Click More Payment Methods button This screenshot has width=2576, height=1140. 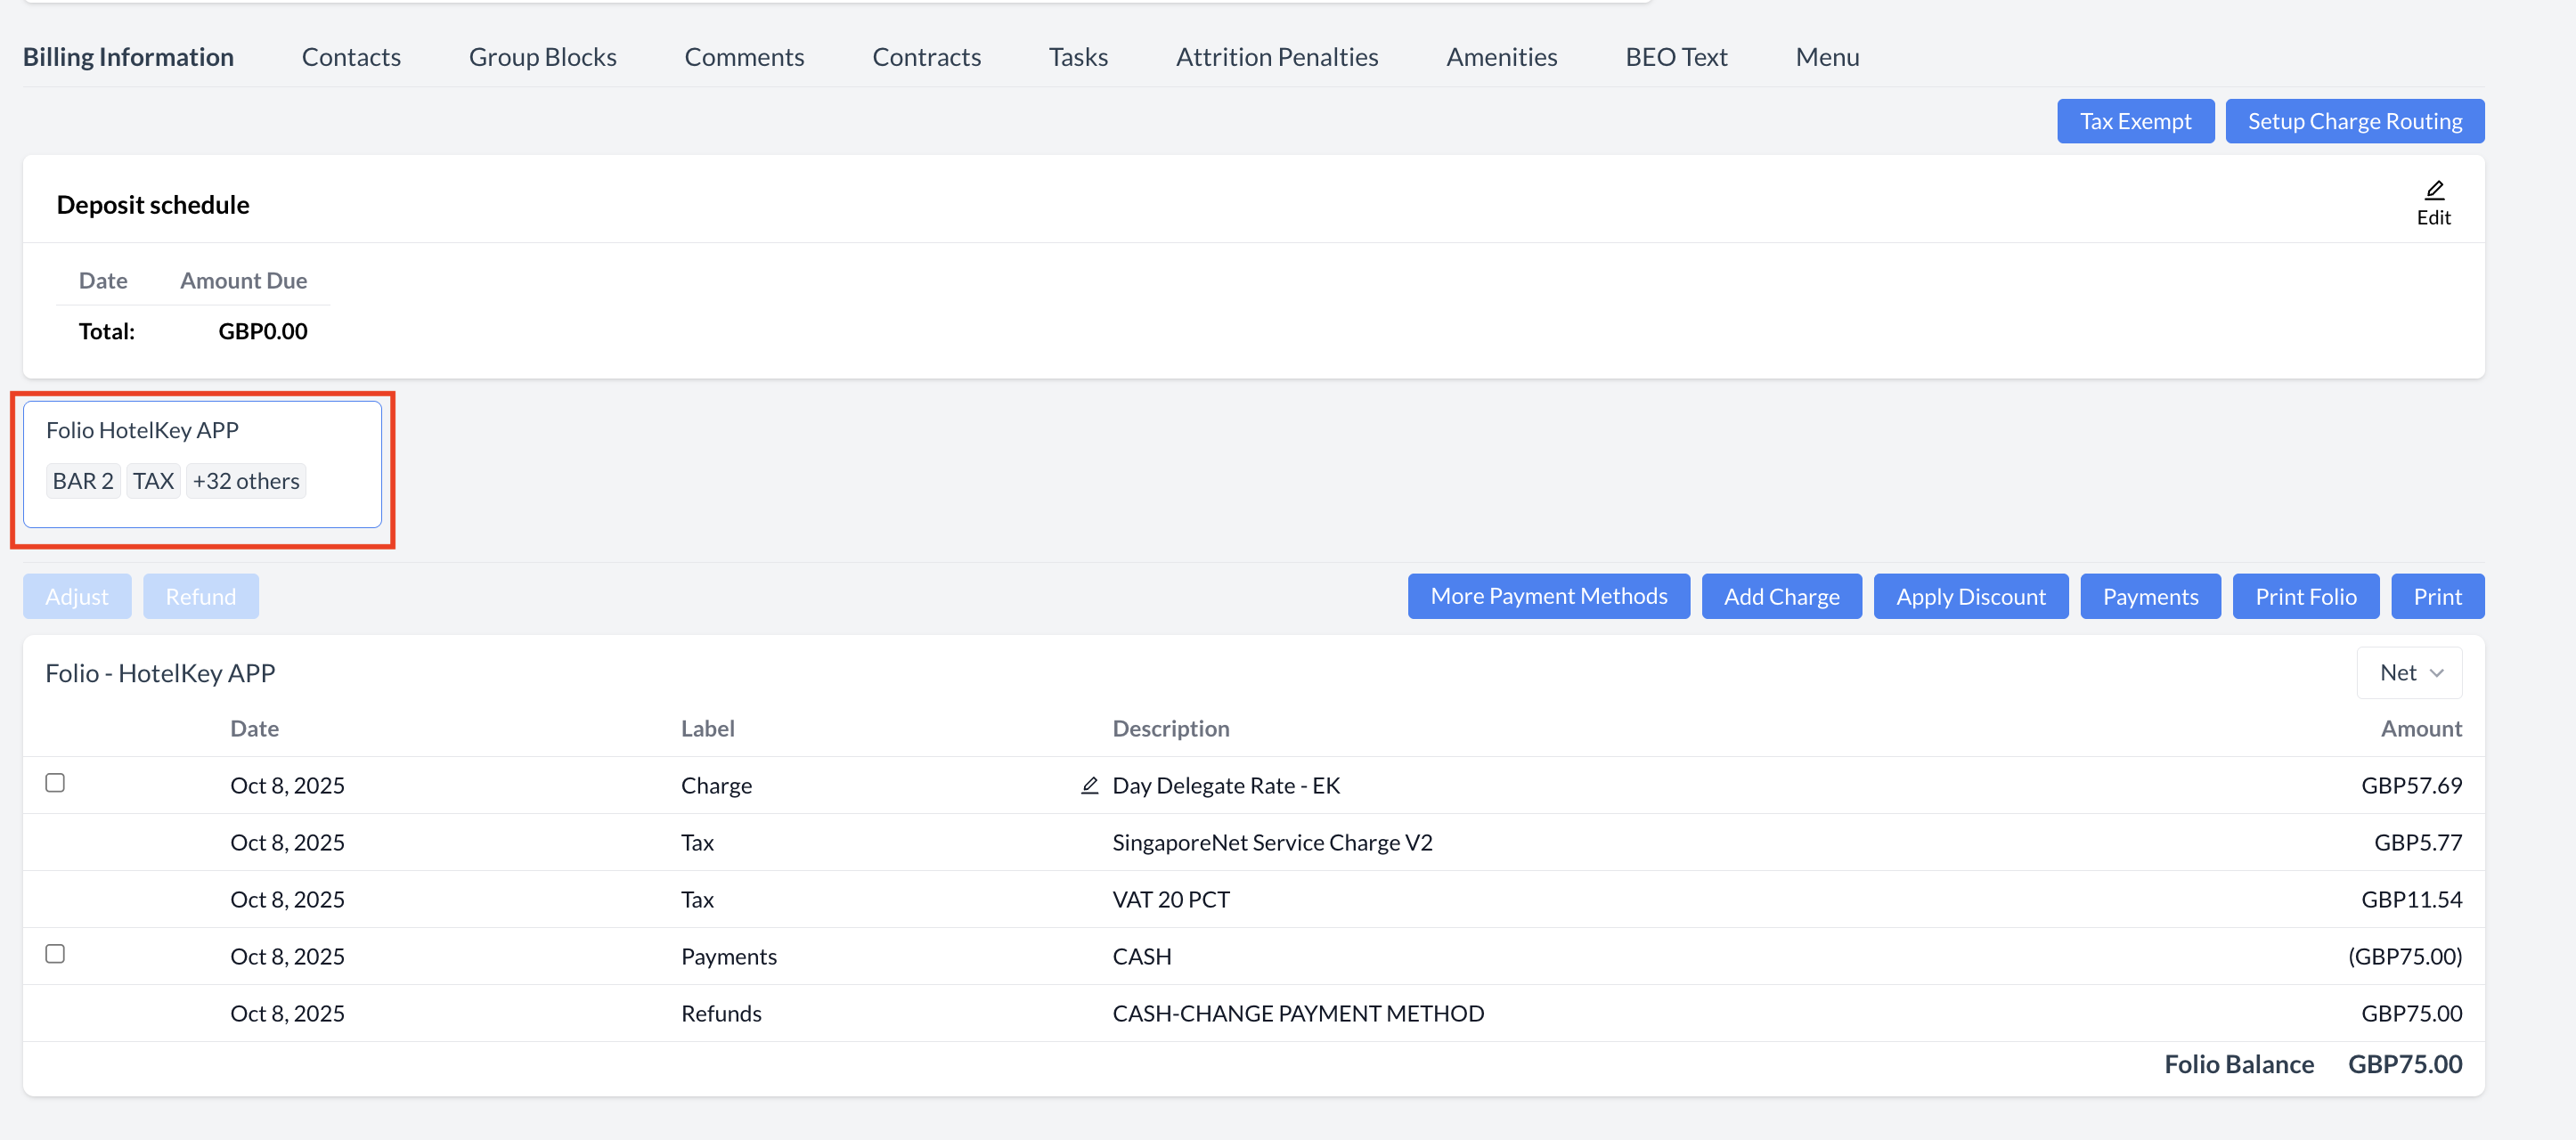coord(1548,596)
